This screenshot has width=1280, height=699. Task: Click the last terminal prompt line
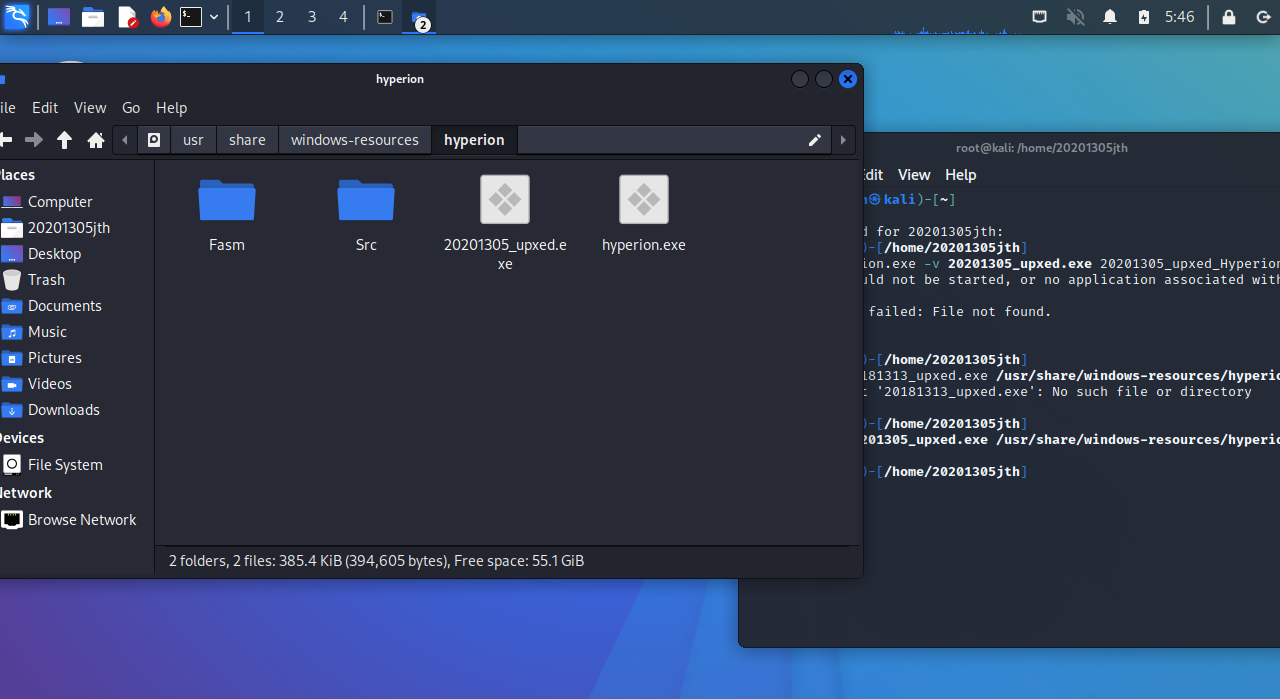pos(944,472)
